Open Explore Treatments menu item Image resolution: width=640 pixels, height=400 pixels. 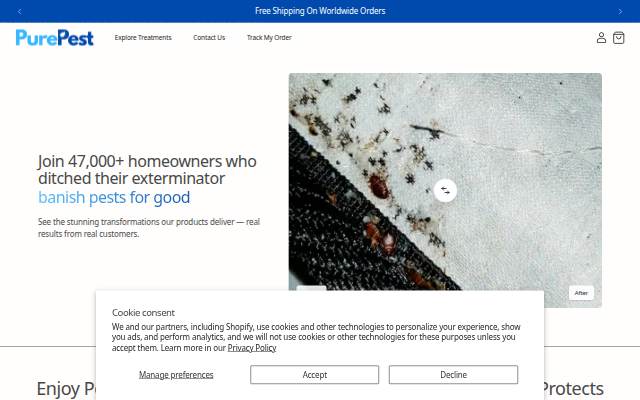click(x=143, y=38)
